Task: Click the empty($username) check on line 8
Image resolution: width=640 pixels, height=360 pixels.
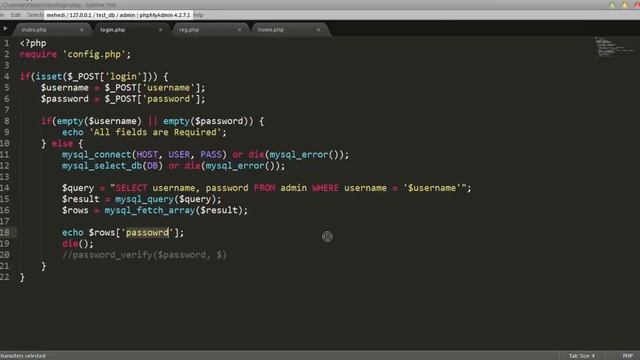Action: pos(99,121)
